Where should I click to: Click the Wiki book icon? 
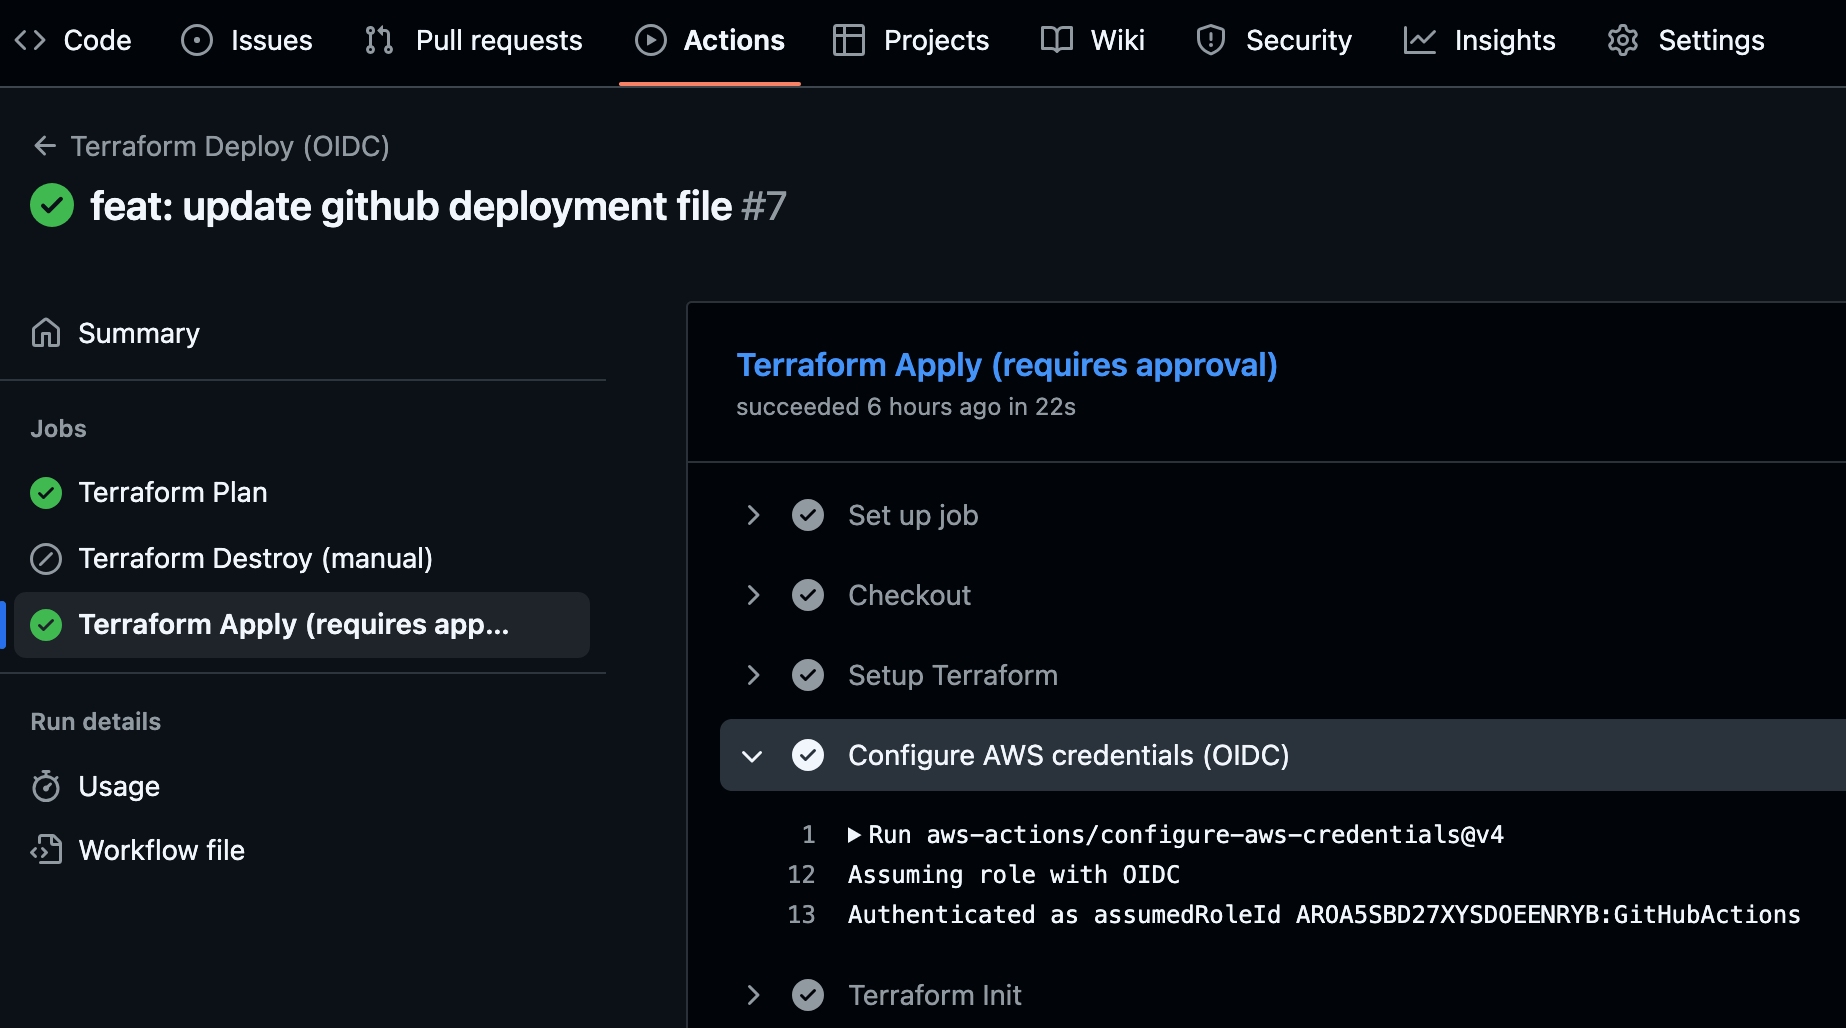pos(1056,40)
